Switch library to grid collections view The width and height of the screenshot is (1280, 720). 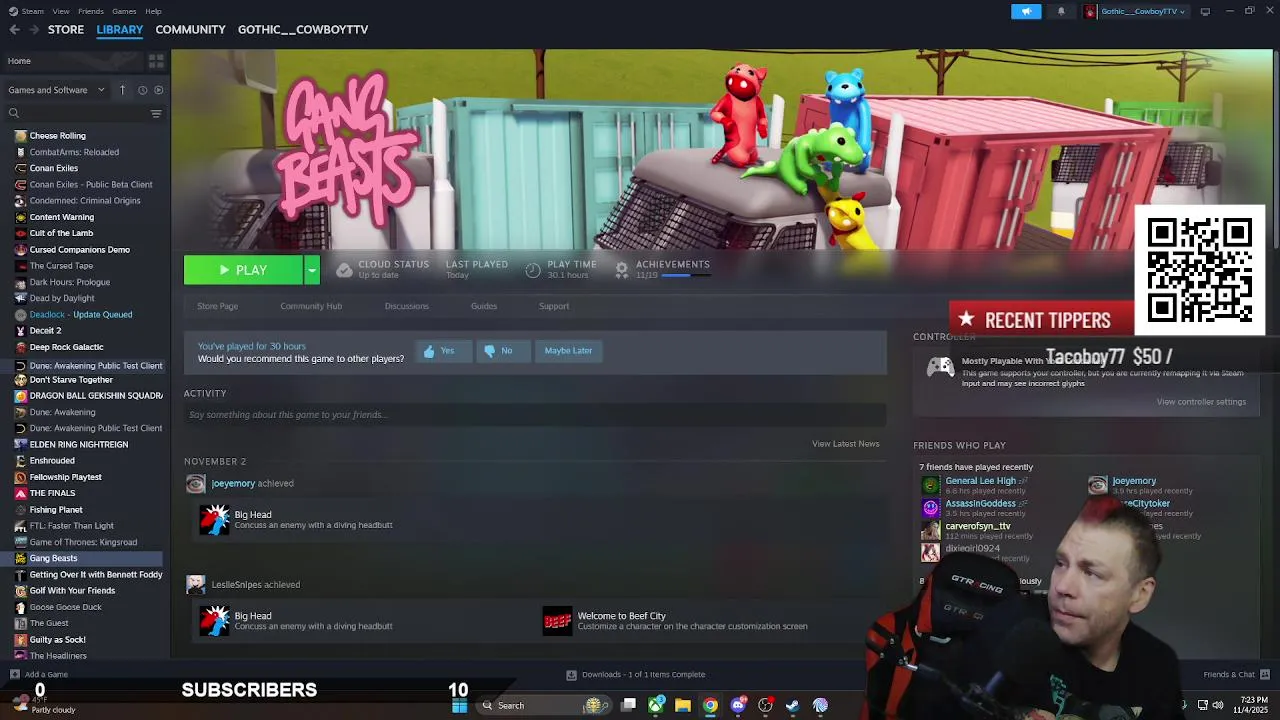pos(156,61)
